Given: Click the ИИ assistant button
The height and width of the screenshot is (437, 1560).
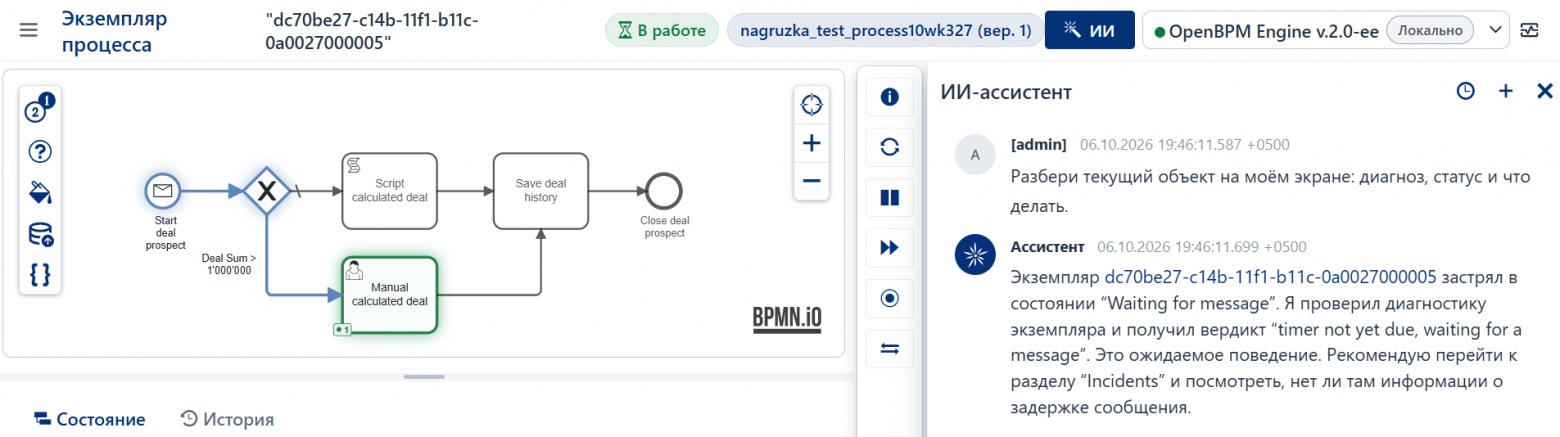Looking at the screenshot, I should point(1089,30).
